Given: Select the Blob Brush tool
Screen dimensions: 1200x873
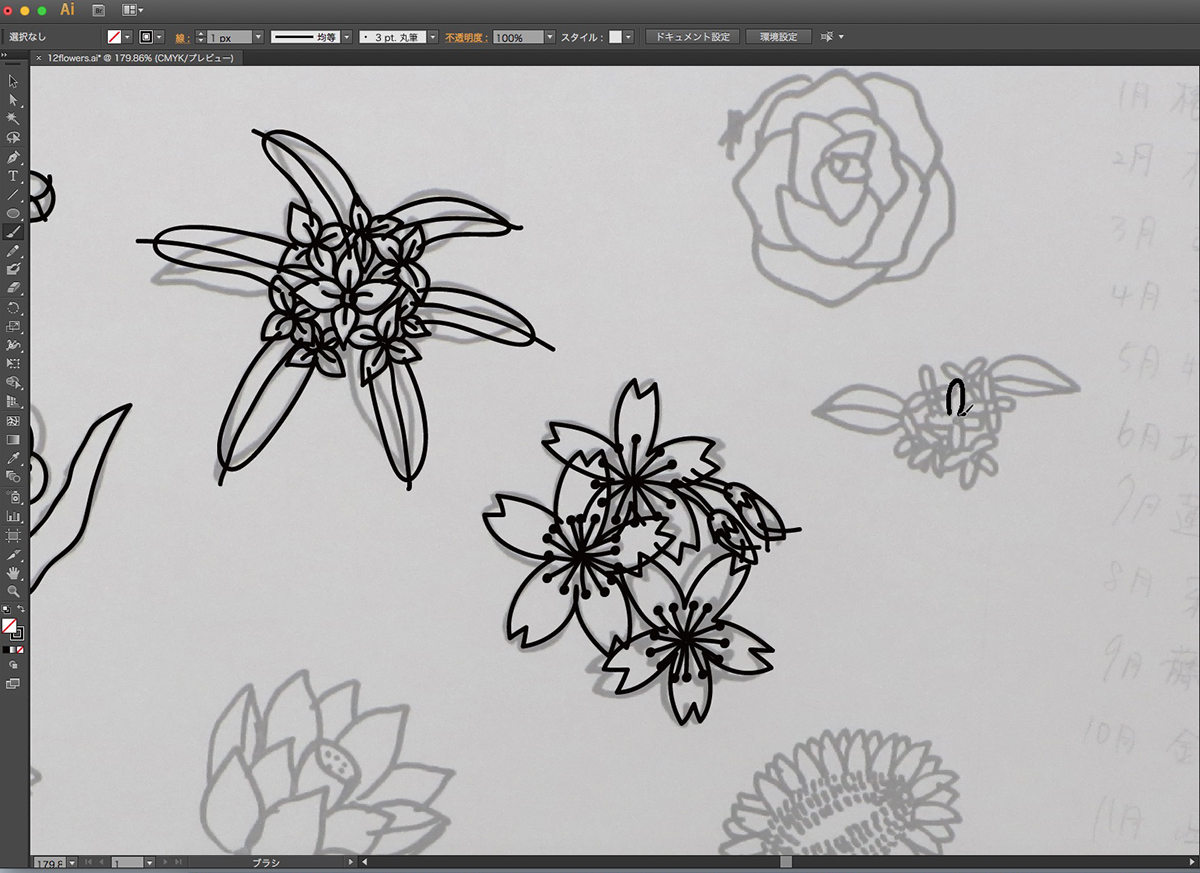Looking at the screenshot, I should click(13, 269).
